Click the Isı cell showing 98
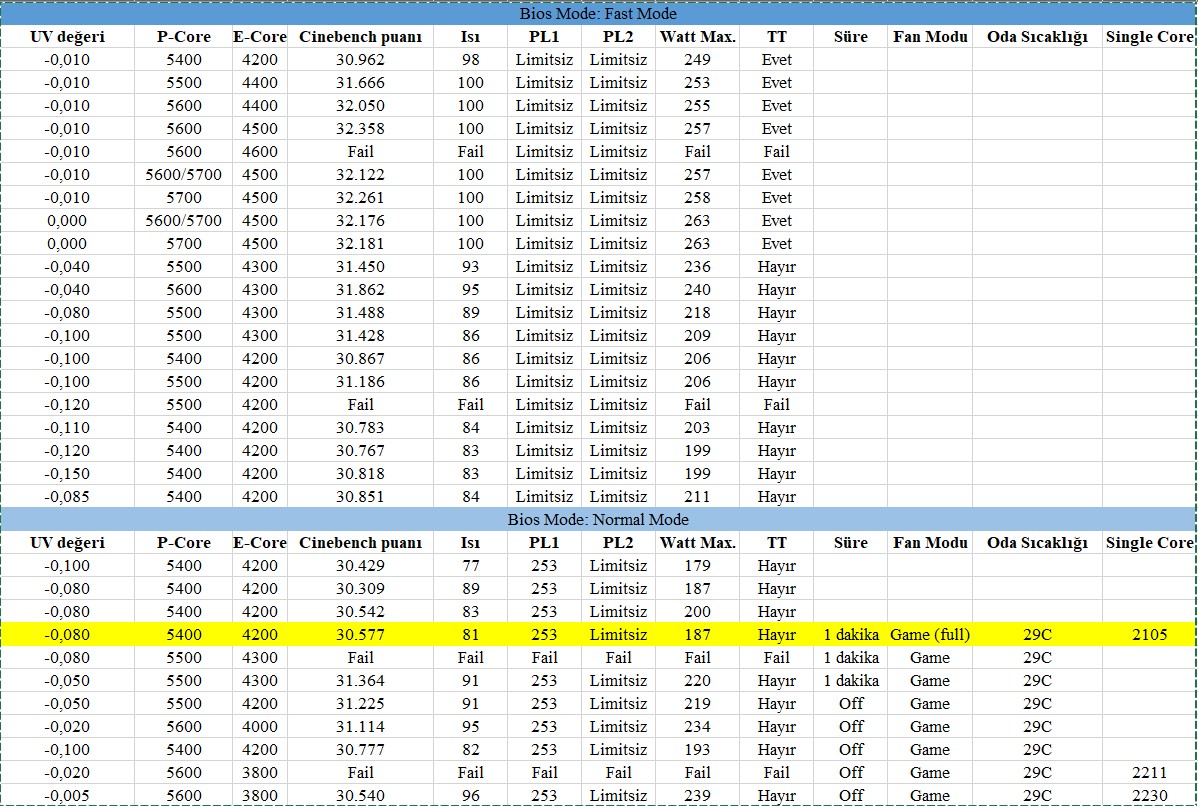This screenshot has width=1198, height=806. click(471, 60)
